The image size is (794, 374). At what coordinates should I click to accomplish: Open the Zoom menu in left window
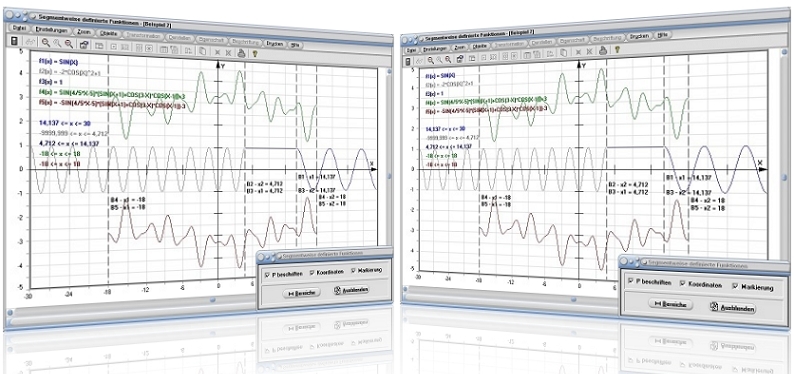pos(84,32)
